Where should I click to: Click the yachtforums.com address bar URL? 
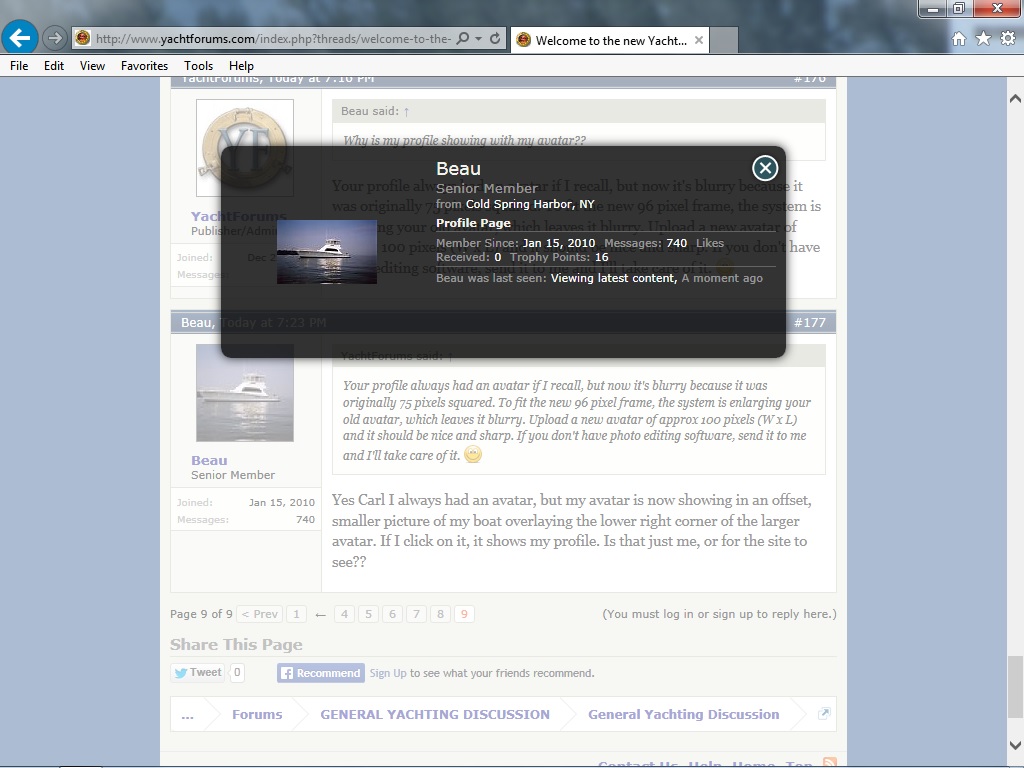(273, 39)
